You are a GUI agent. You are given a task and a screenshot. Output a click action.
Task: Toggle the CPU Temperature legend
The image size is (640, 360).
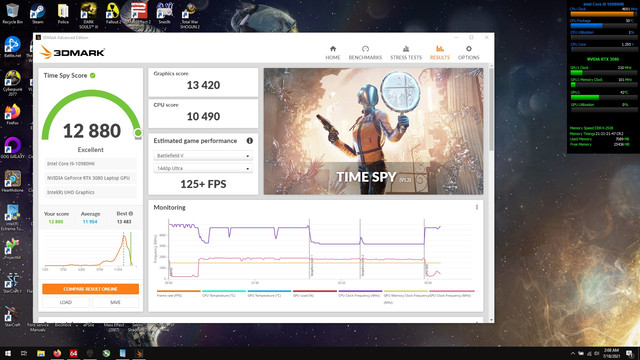pos(224,293)
